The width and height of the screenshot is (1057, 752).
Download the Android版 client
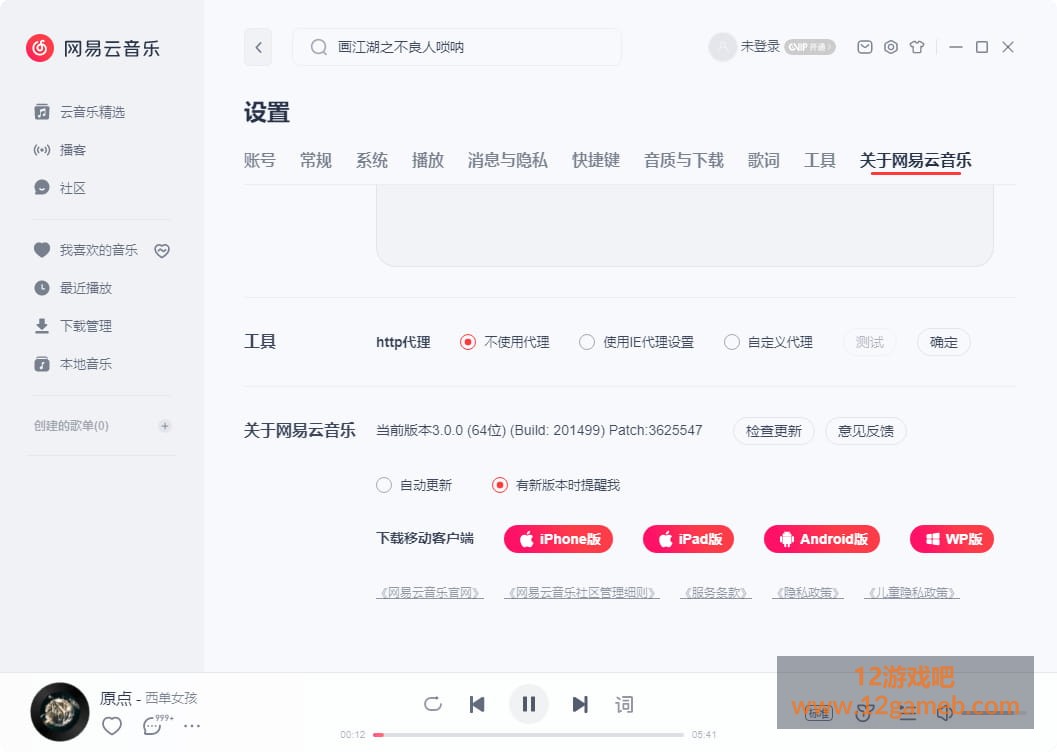(822, 539)
